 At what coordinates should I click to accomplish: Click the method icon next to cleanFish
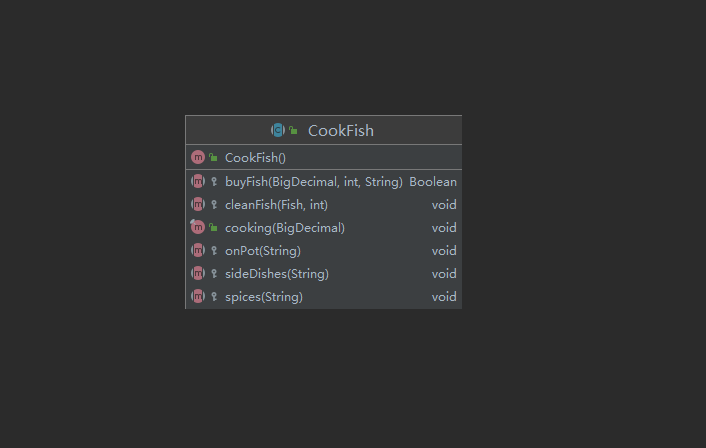198,205
